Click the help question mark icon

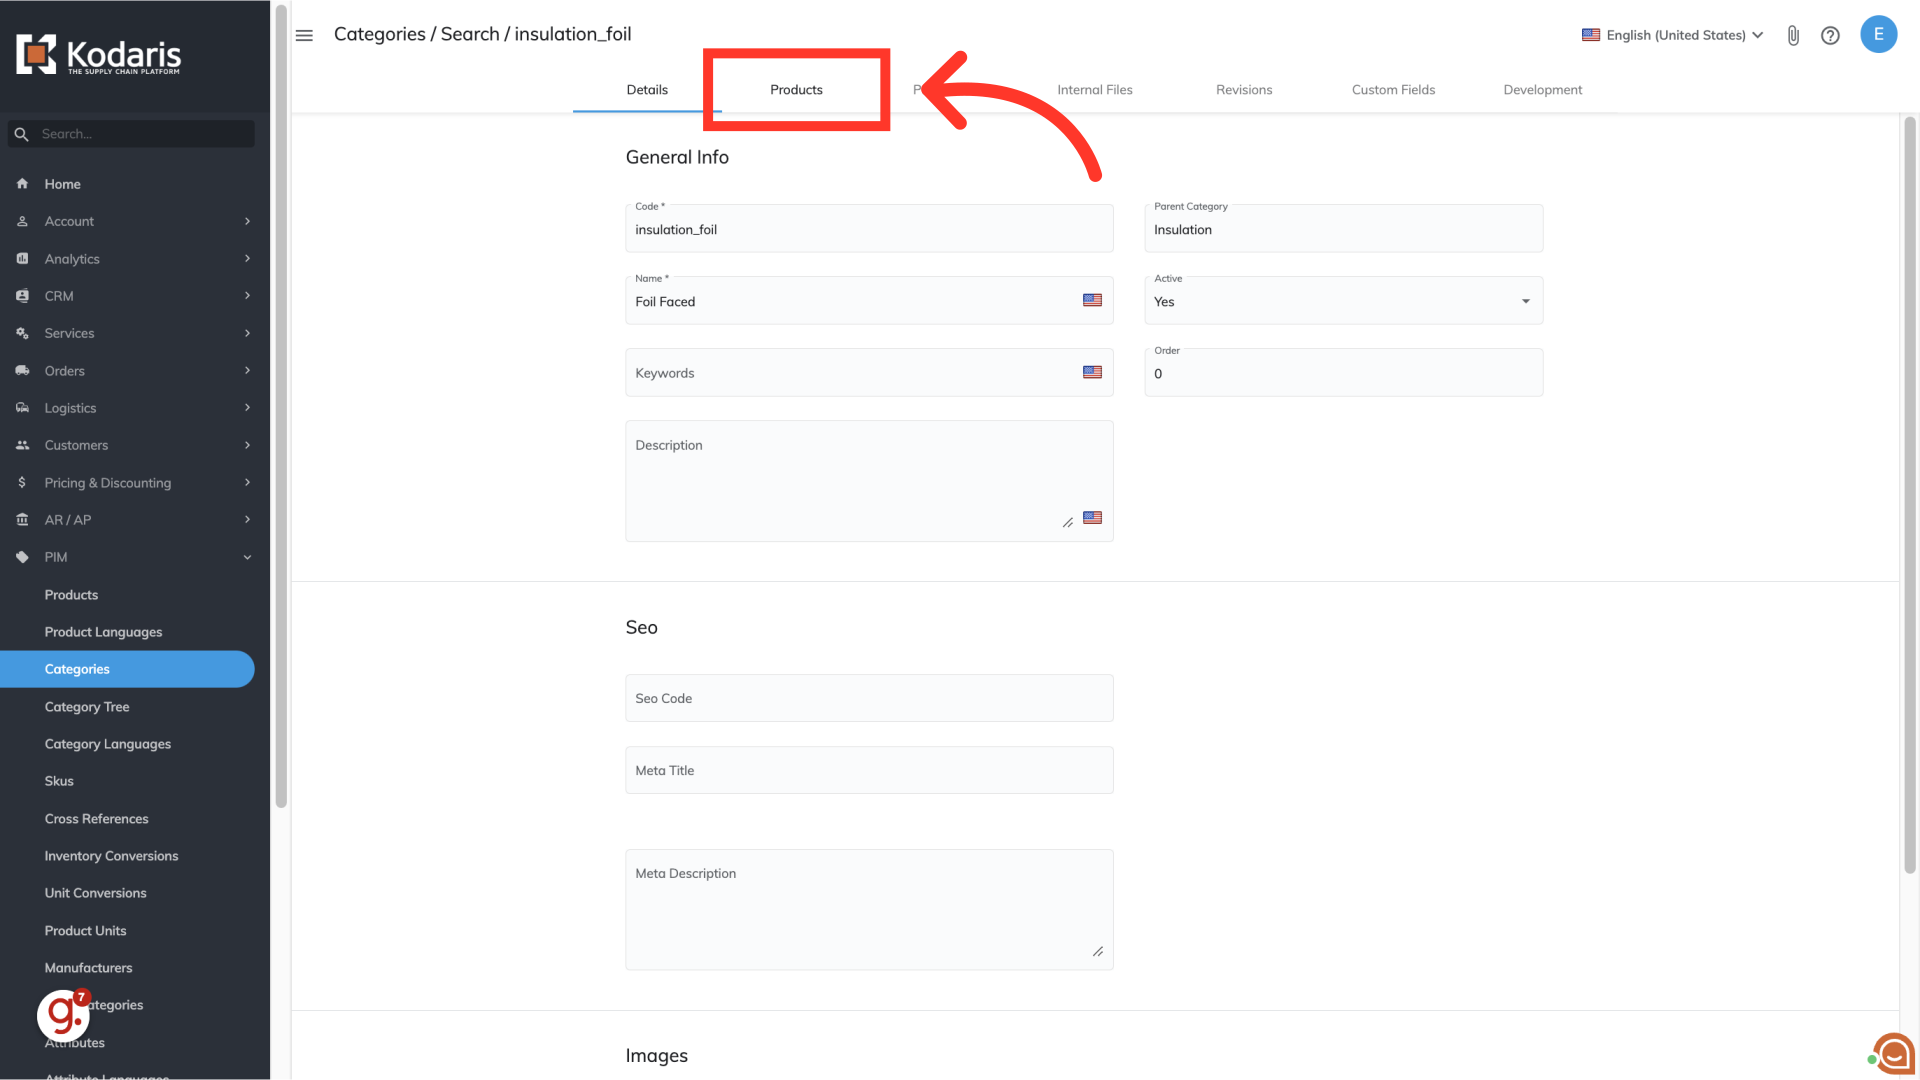point(1830,35)
